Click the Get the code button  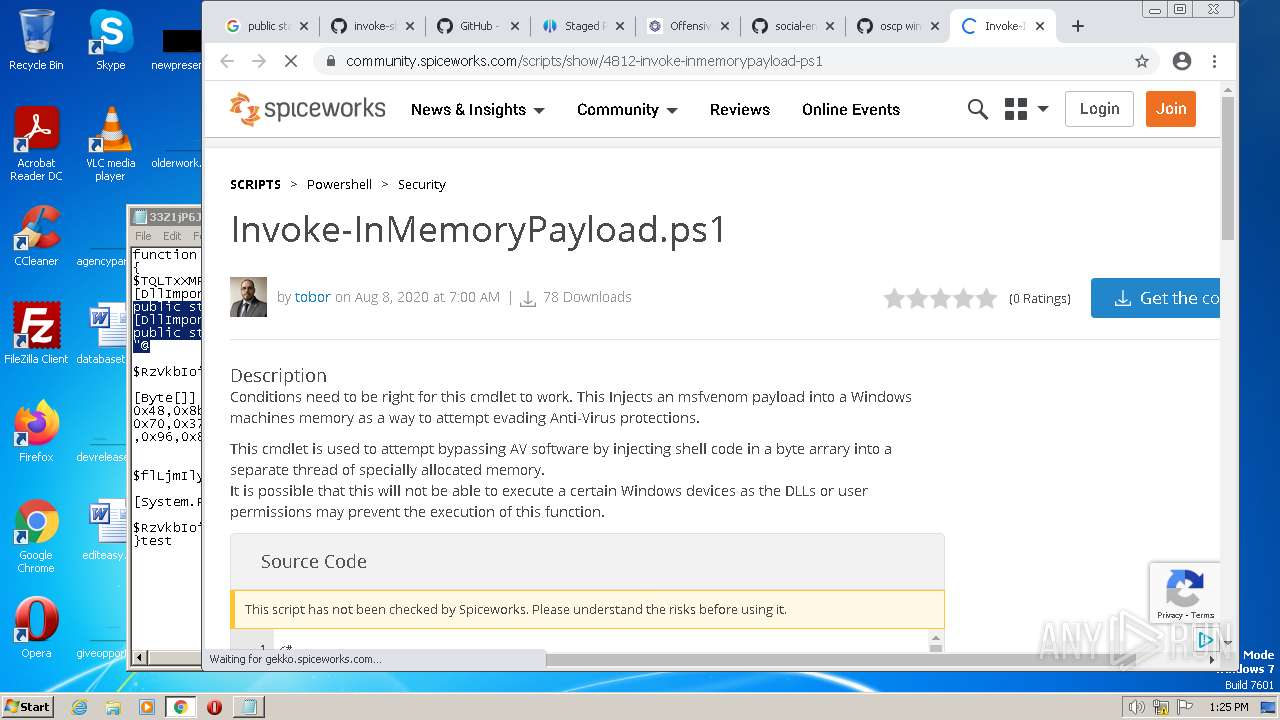1156,298
